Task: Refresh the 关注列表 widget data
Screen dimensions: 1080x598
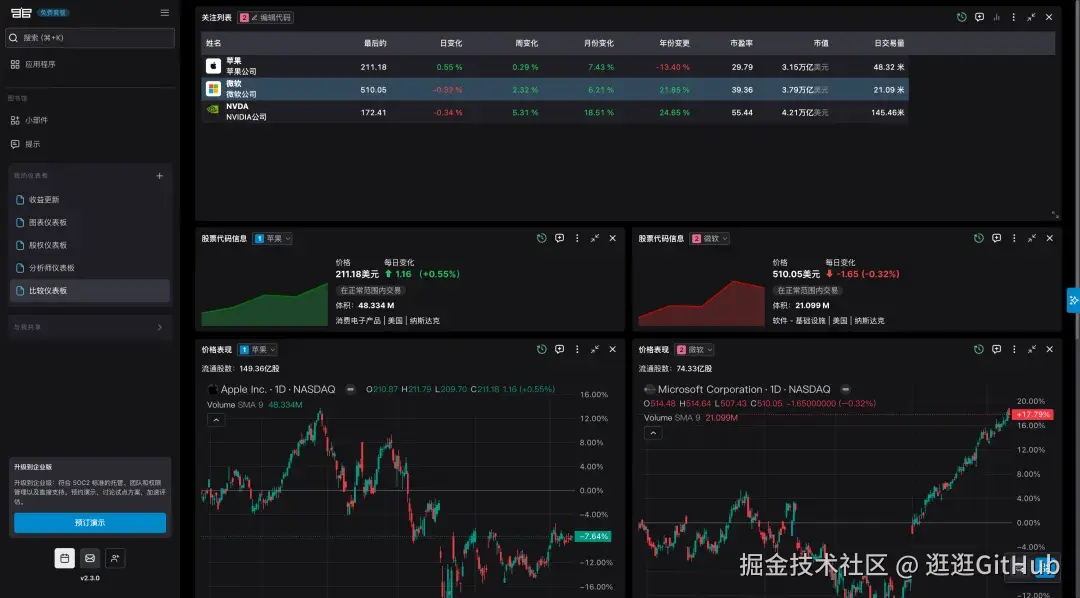Action: point(962,17)
